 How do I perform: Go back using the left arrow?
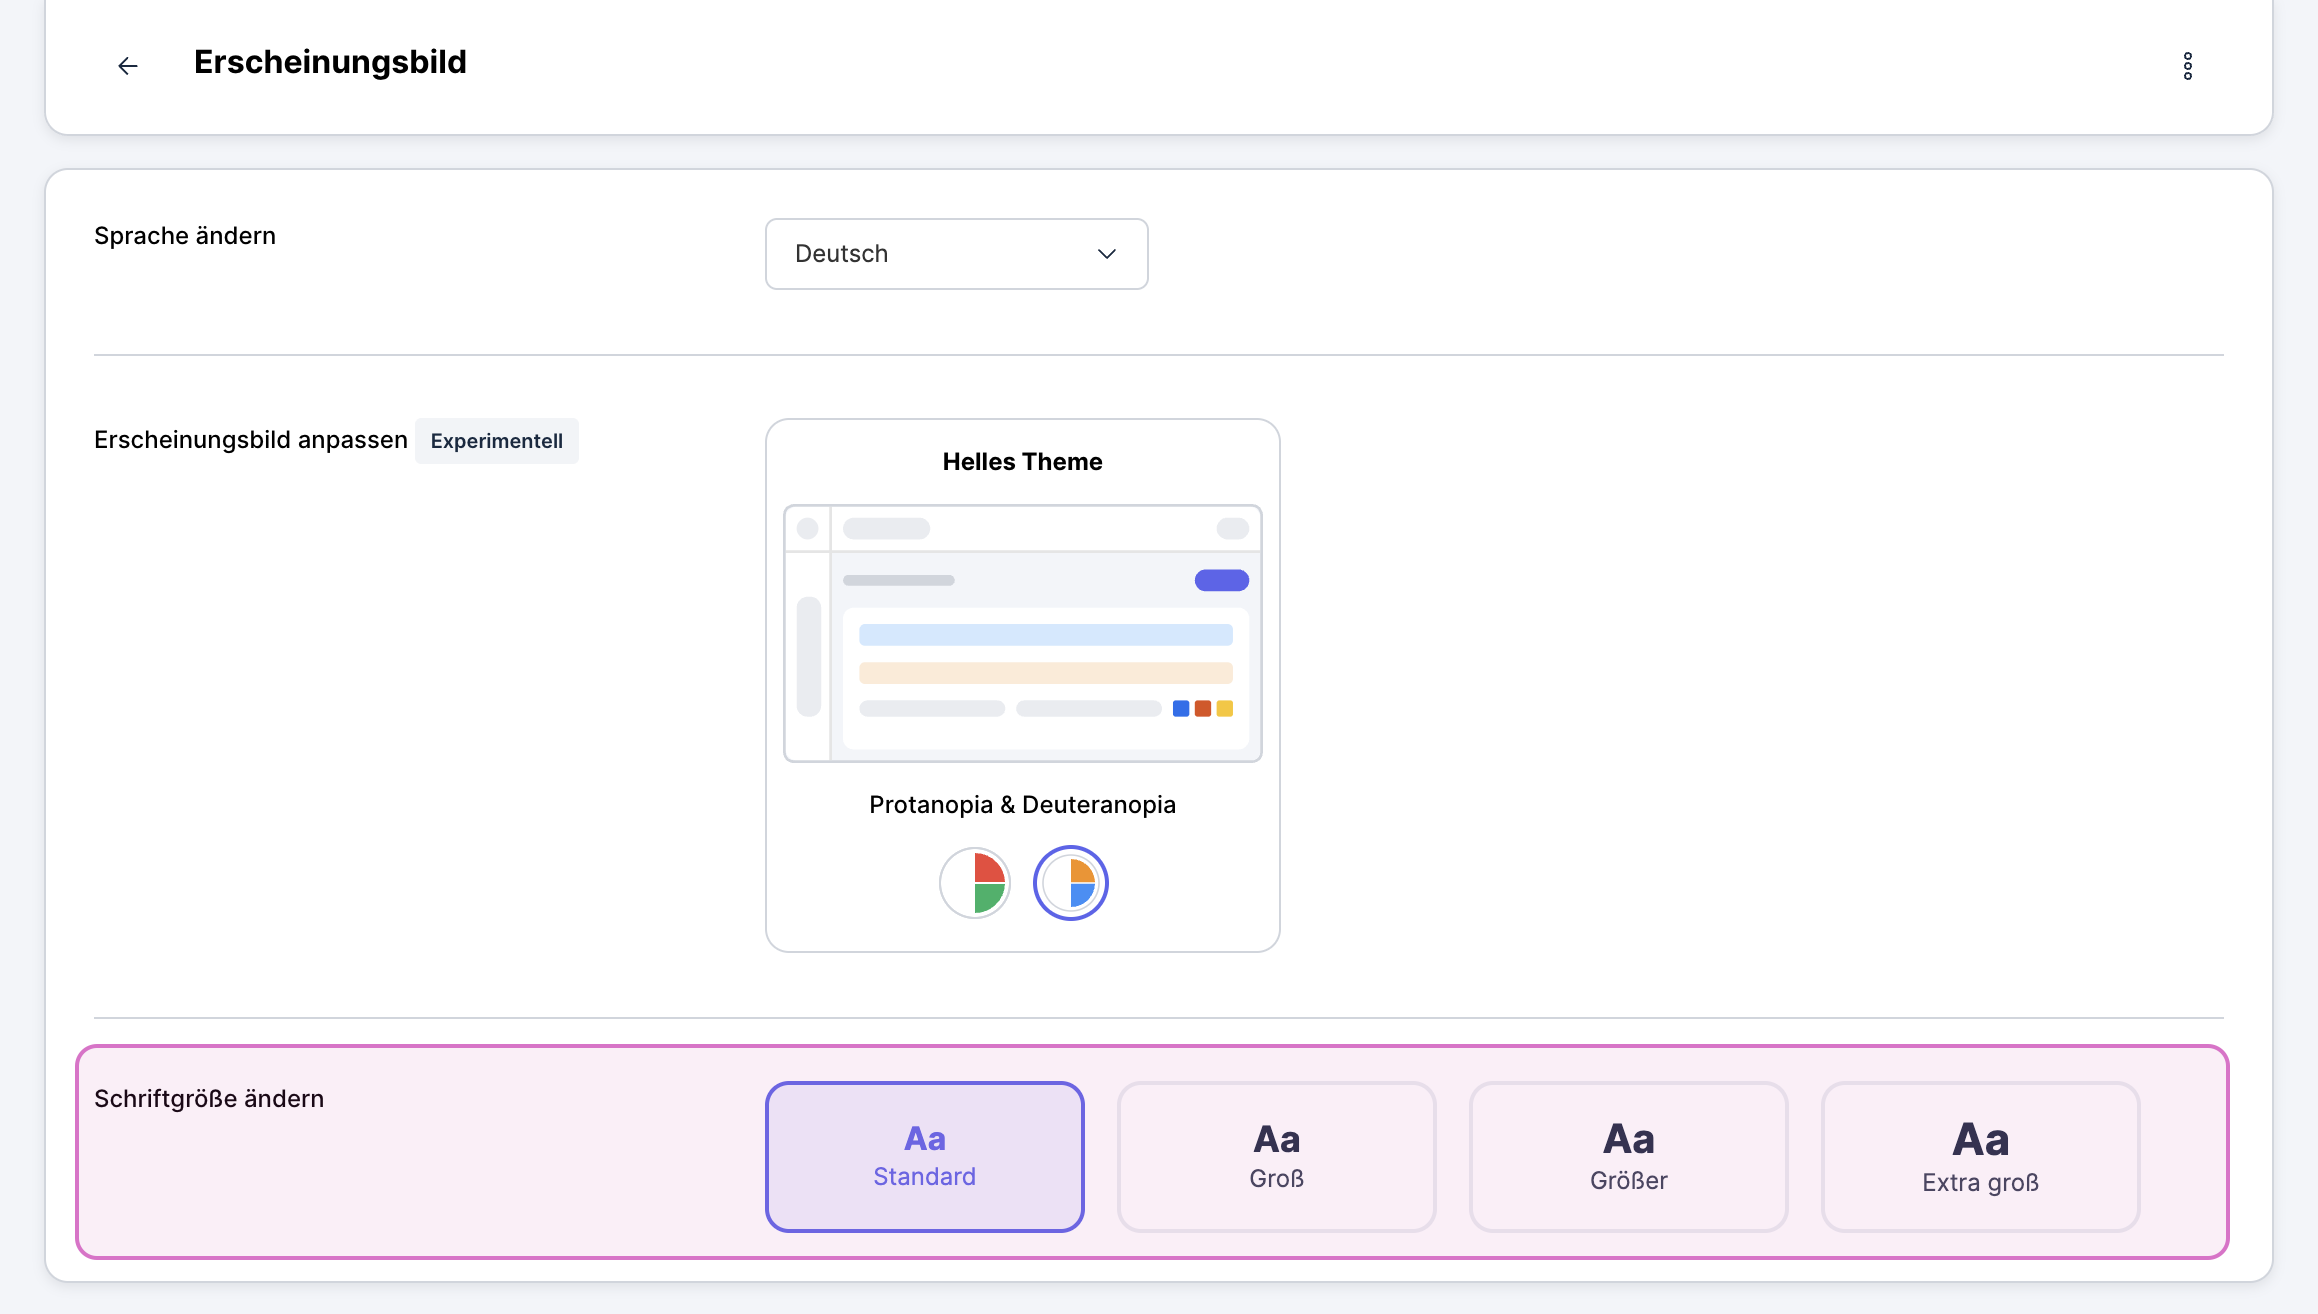tap(127, 66)
